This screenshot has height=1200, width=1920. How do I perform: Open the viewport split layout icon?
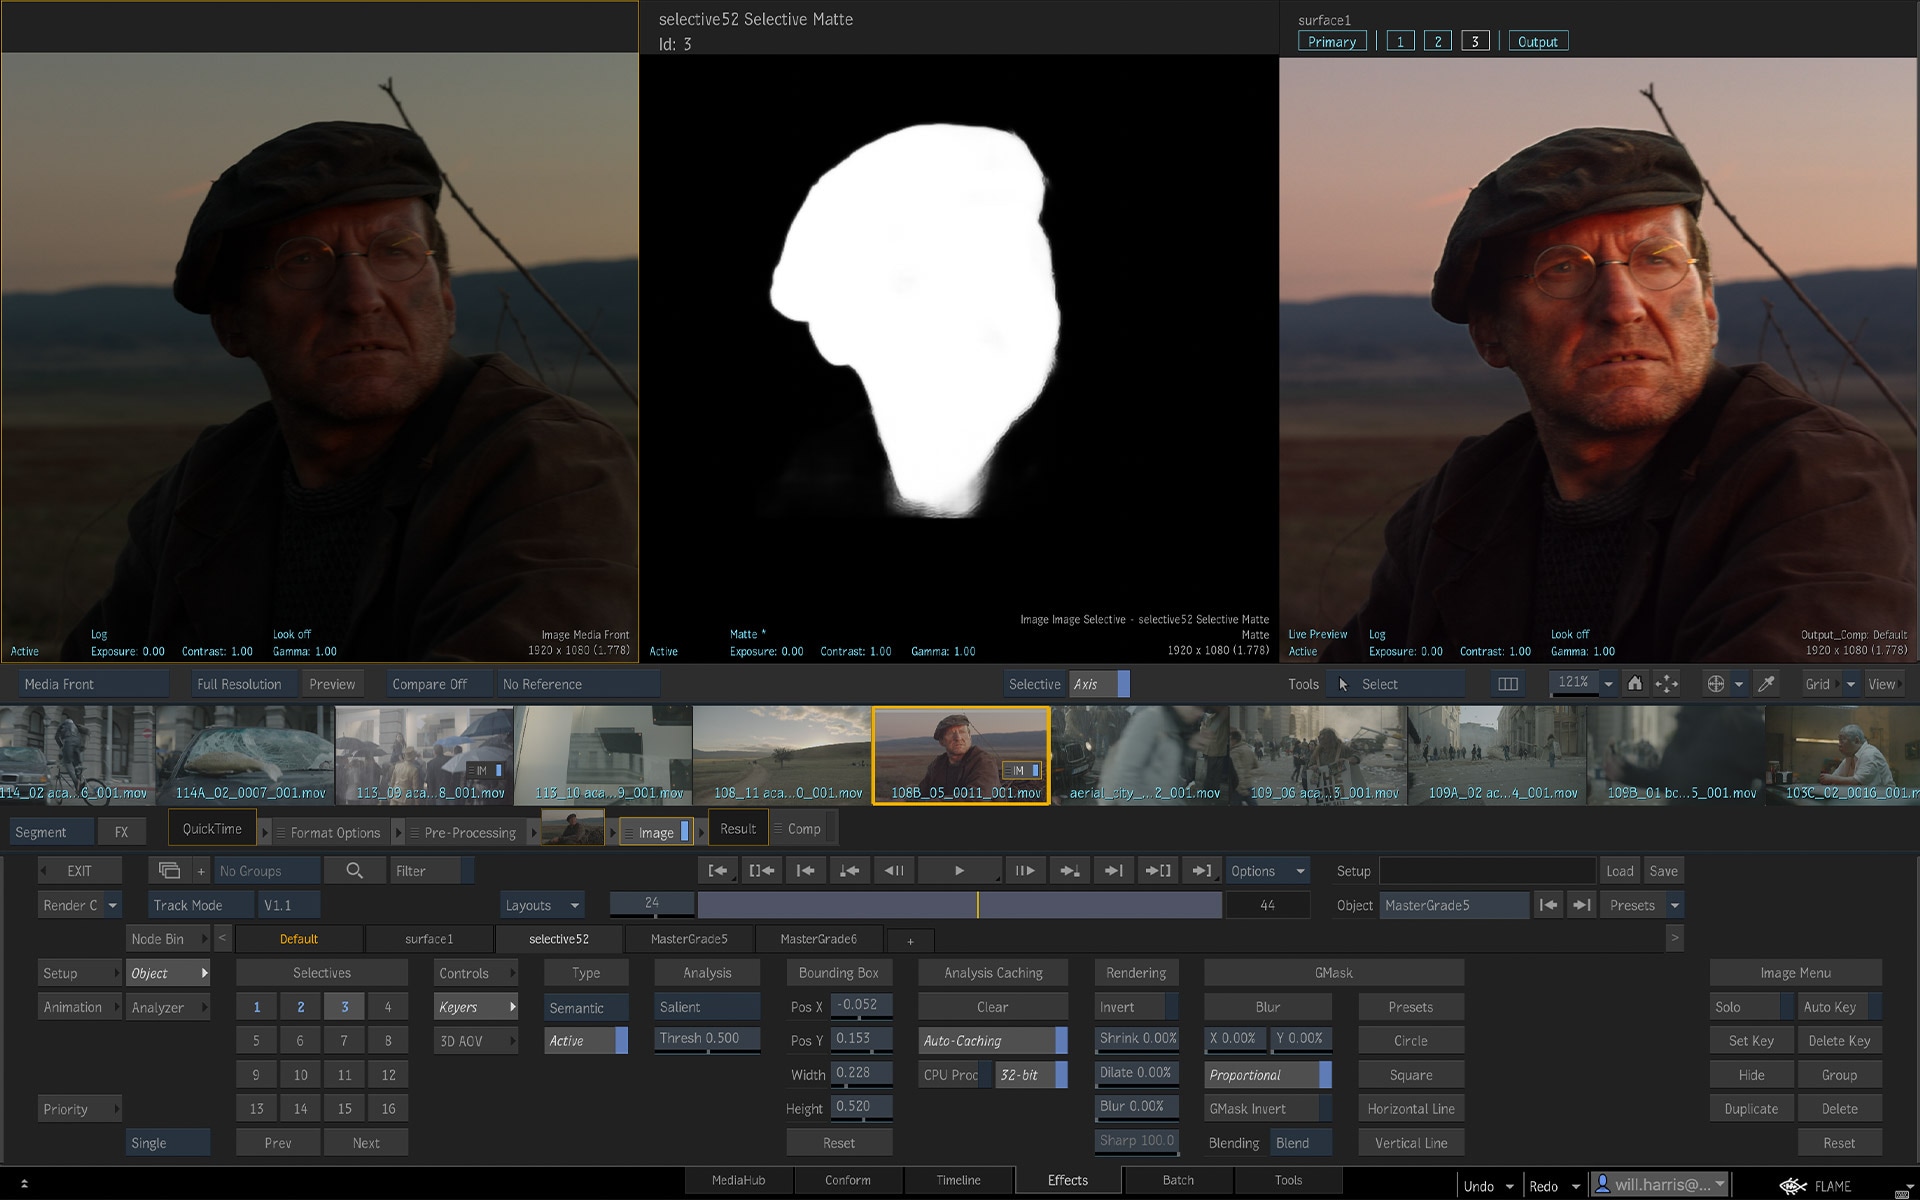tap(1508, 684)
